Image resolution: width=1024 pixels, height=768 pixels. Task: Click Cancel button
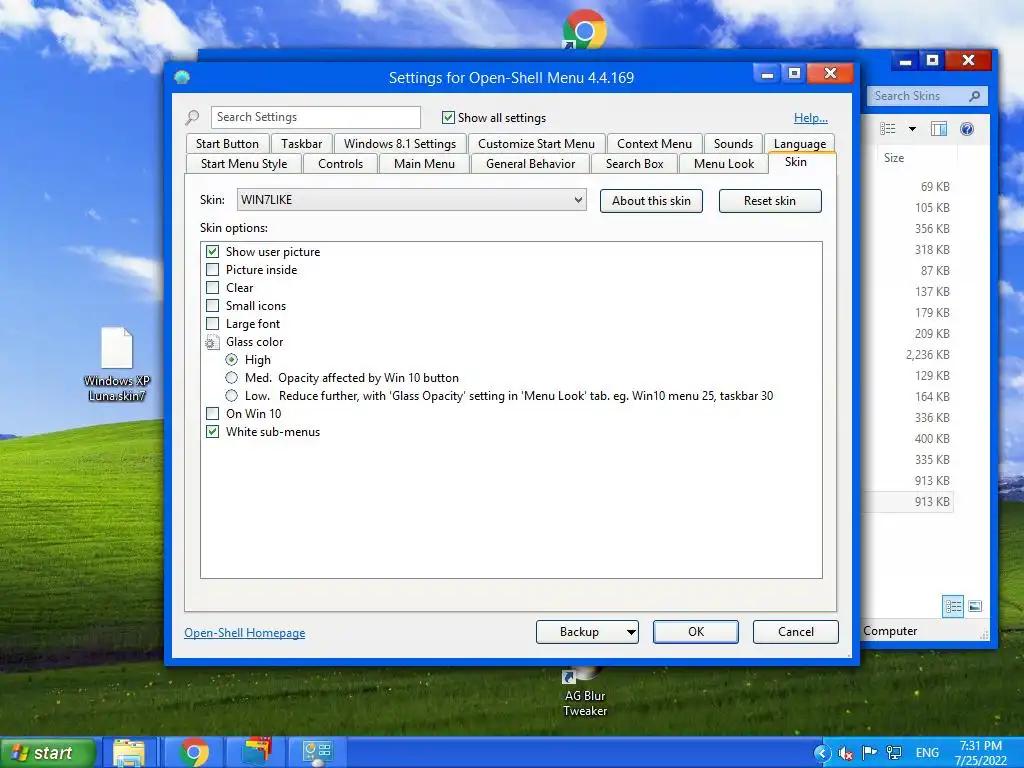pos(795,632)
